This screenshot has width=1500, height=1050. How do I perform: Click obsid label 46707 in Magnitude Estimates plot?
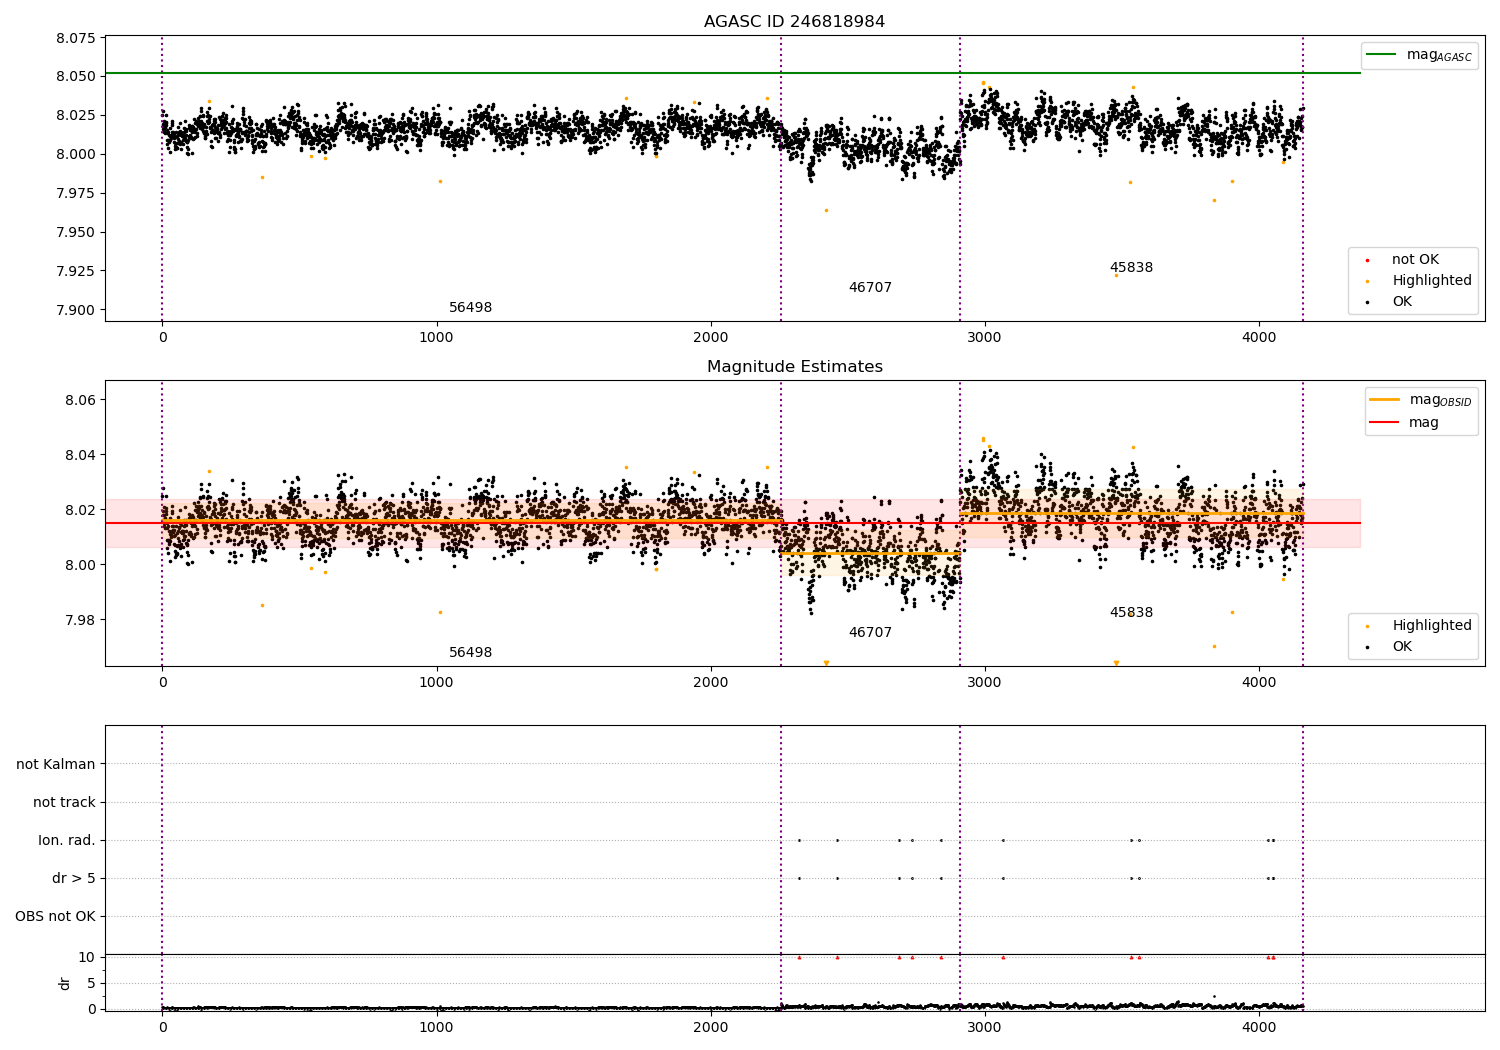870,633
